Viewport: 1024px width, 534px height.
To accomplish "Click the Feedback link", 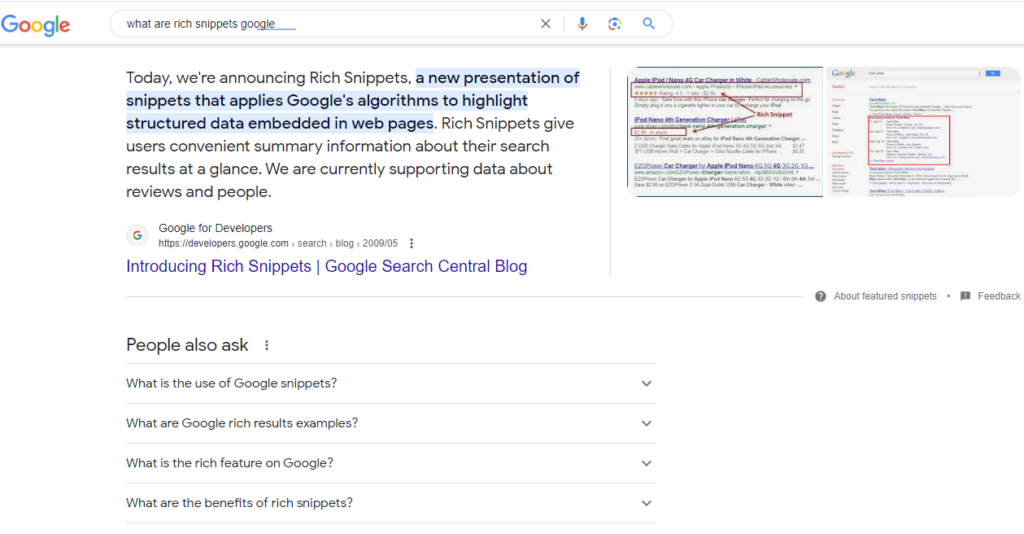I will (999, 296).
